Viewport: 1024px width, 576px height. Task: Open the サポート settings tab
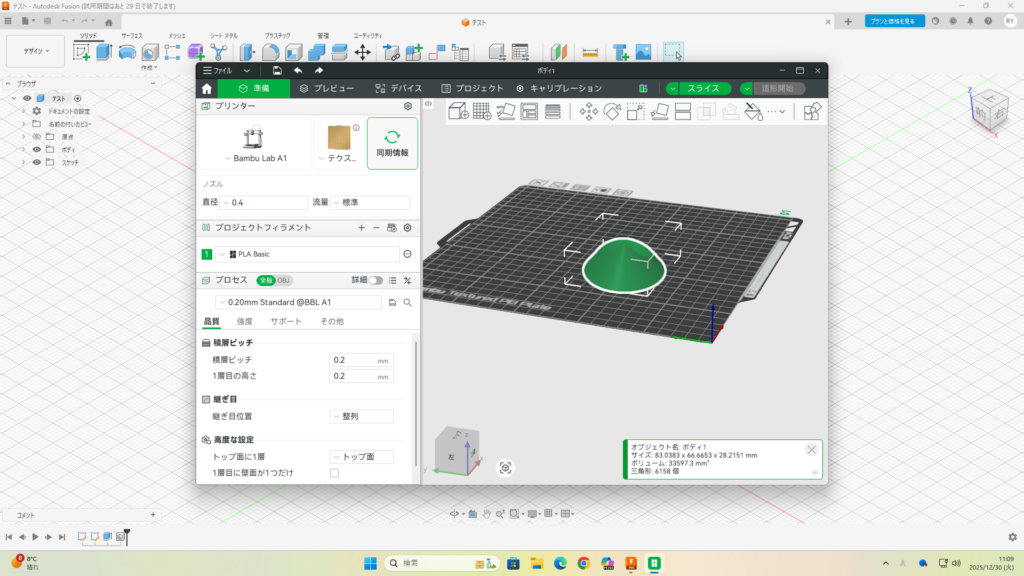click(x=286, y=321)
